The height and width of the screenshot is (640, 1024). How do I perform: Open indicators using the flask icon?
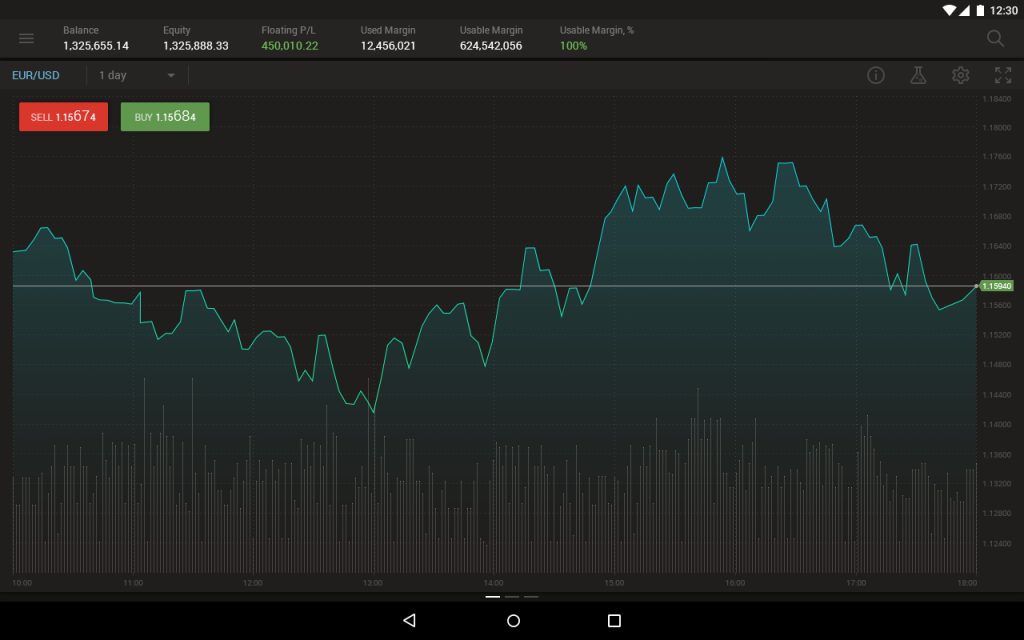pyautogui.click(x=918, y=75)
